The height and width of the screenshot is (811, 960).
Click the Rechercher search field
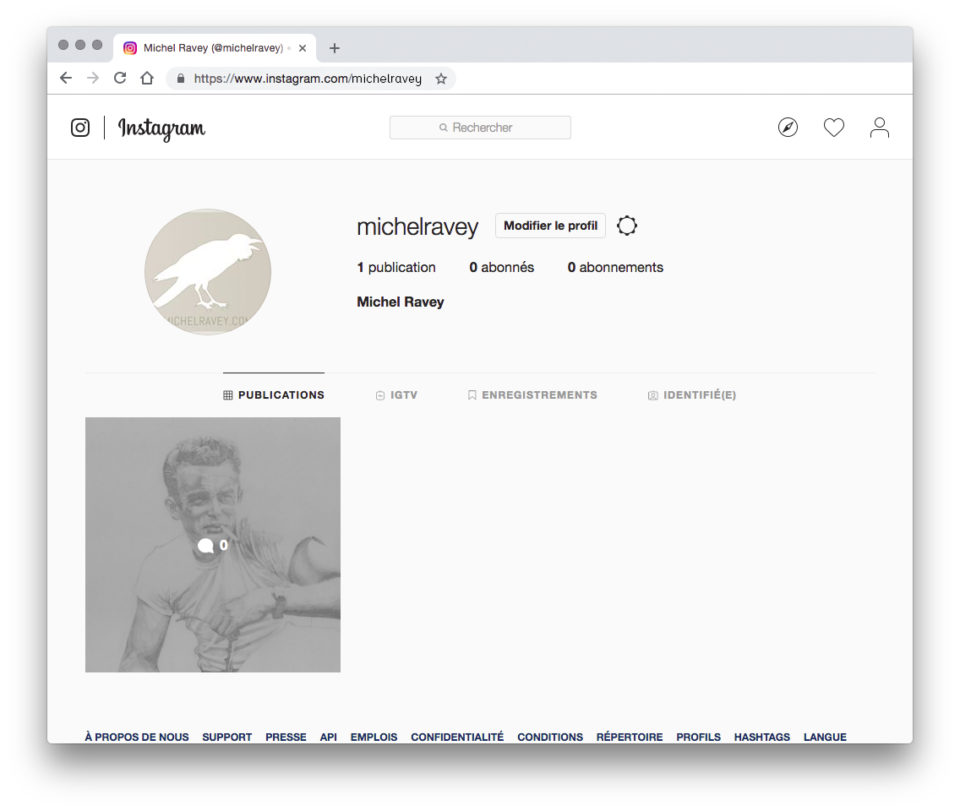(480, 127)
